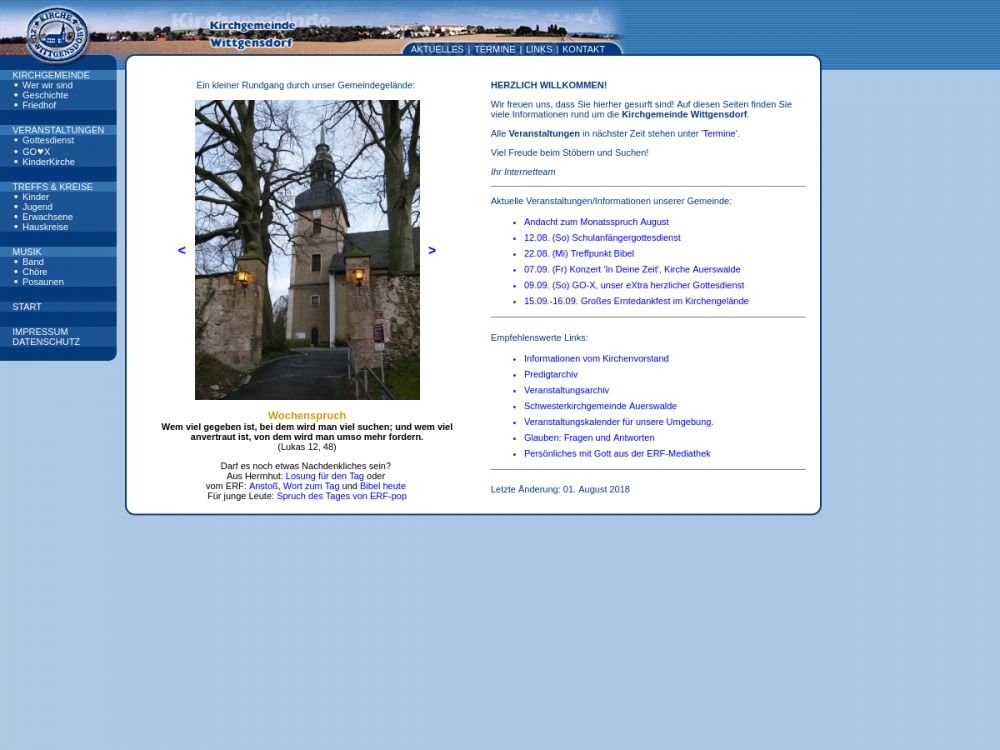Show previous photo with left arrow
Image resolution: width=1000 pixels, height=750 pixels.
click(182, 250)
